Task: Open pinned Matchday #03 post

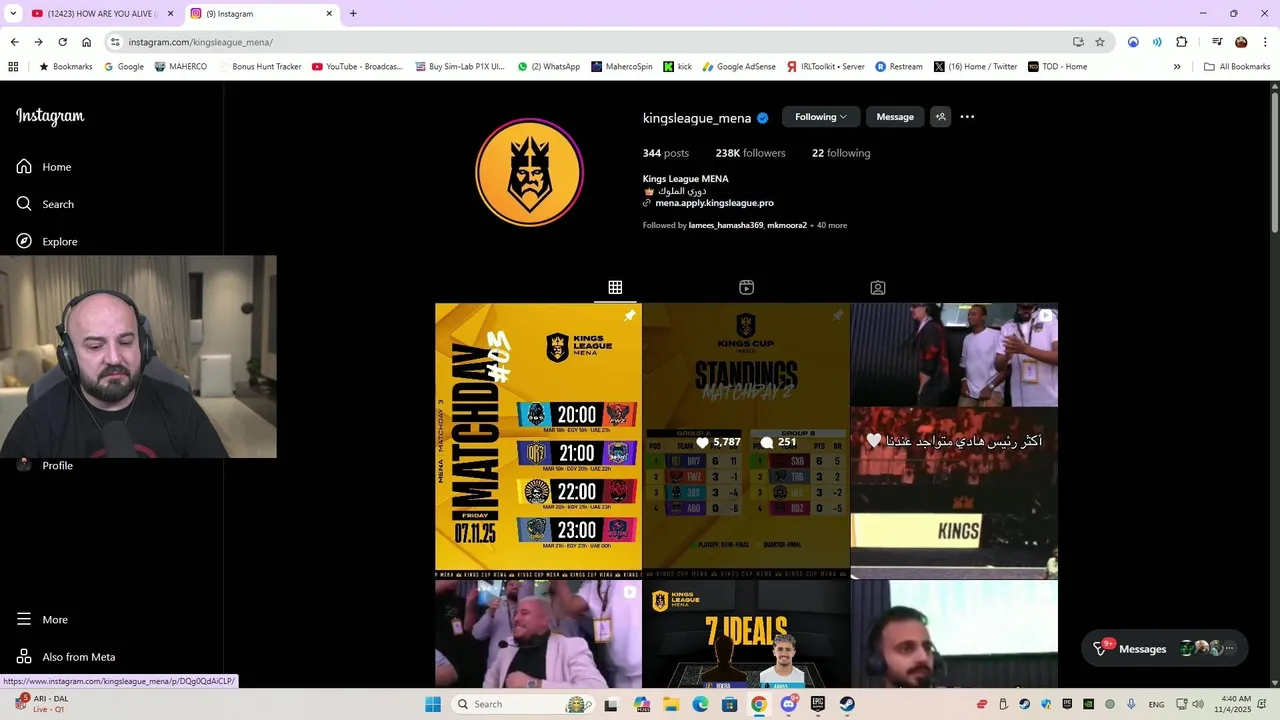Action: tap(538, 440)
